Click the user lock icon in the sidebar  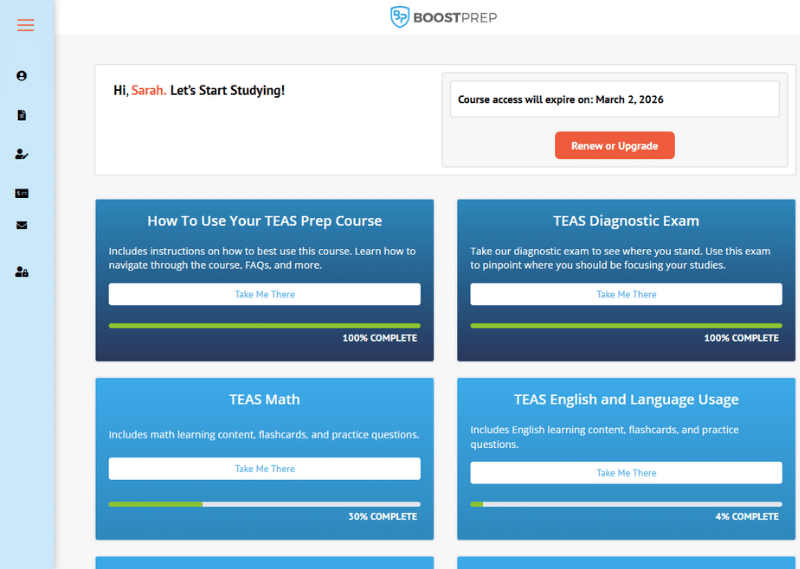coord(21,271)
